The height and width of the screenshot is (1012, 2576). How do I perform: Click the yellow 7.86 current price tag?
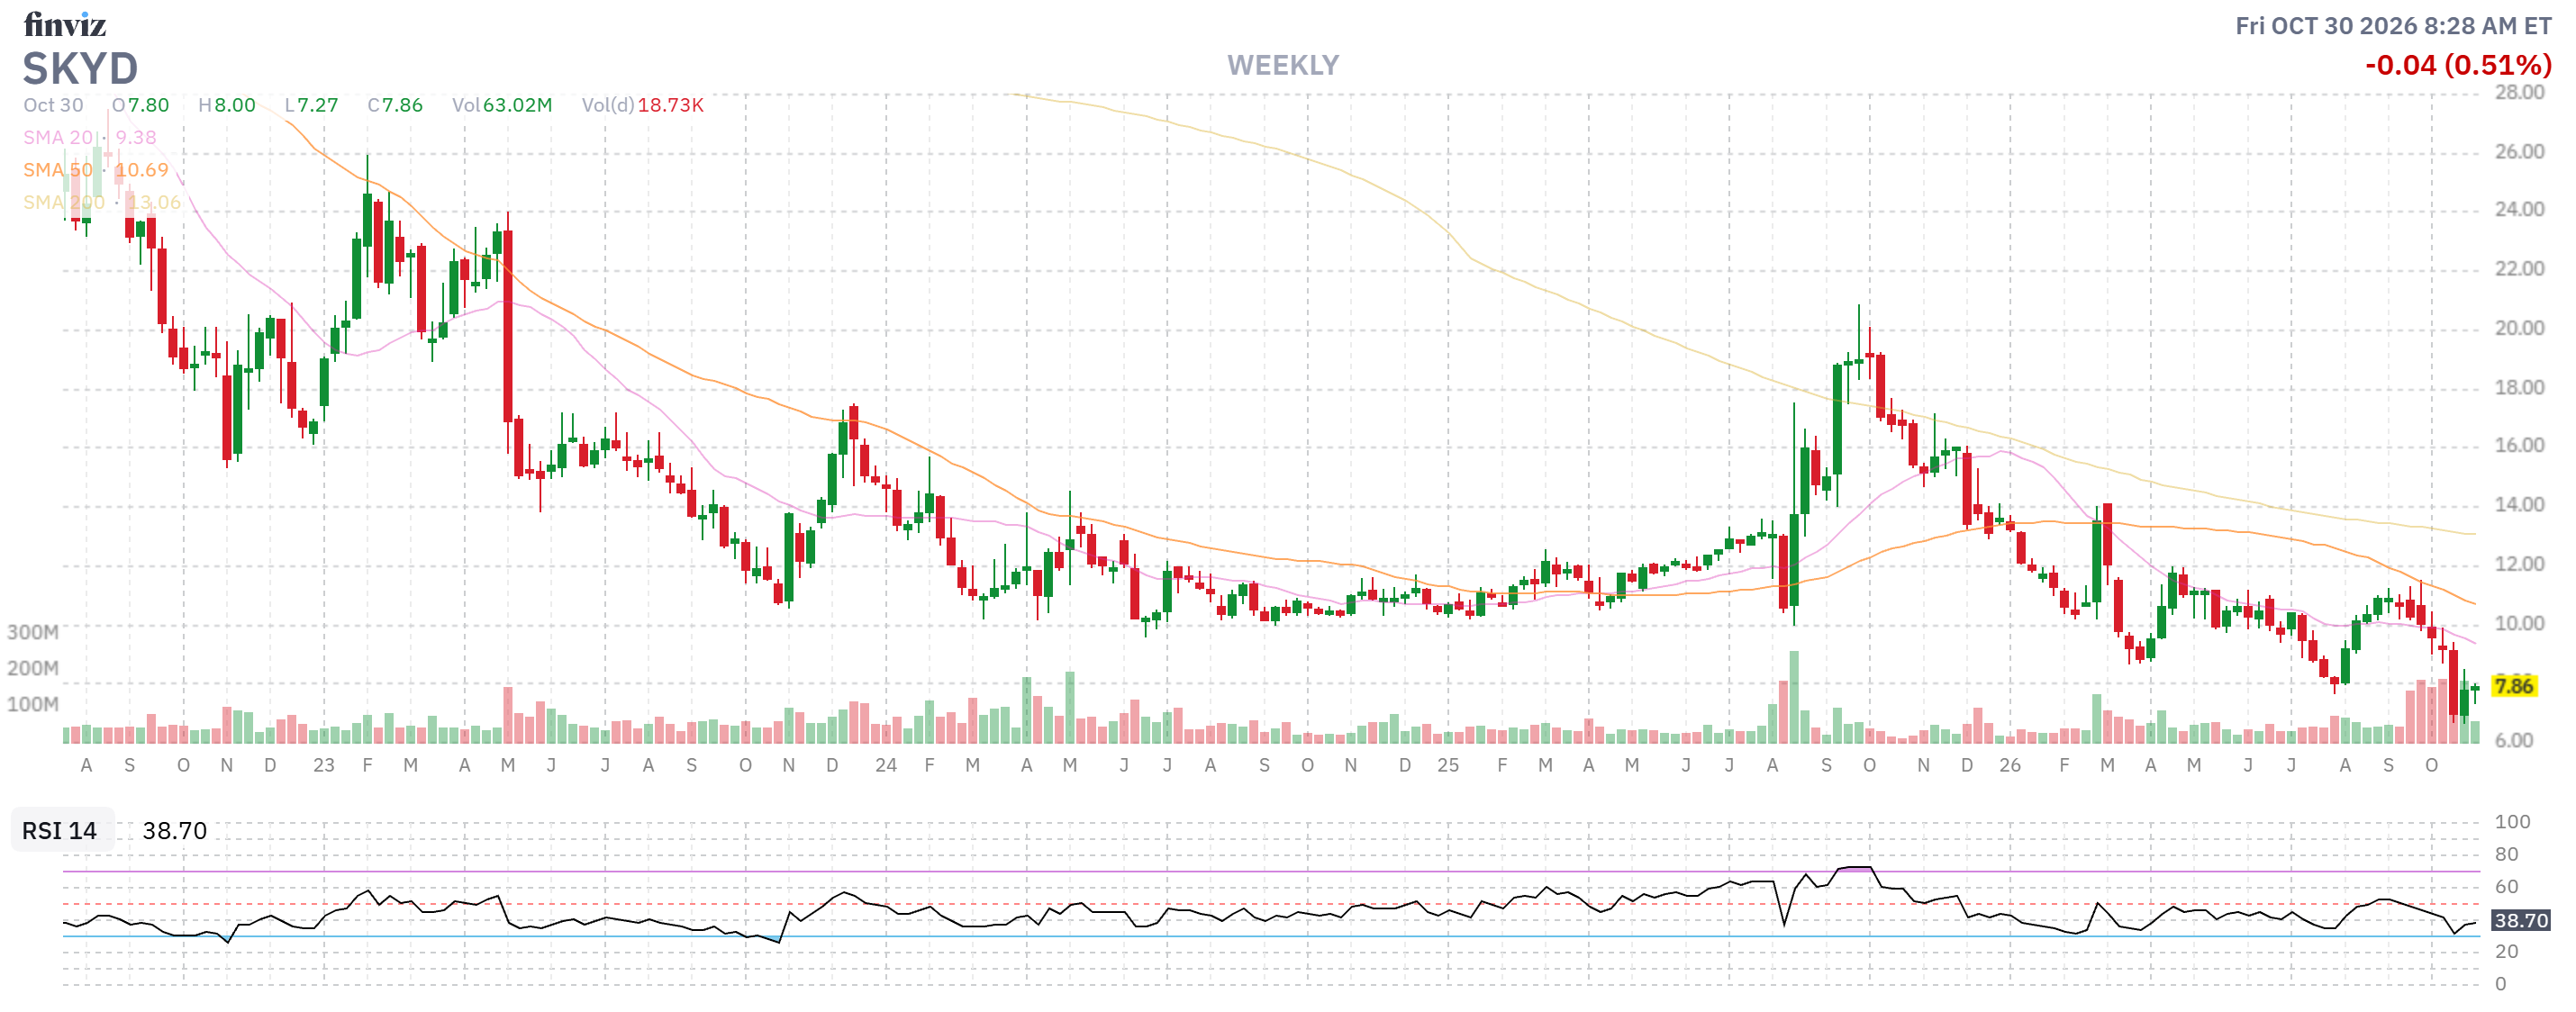click(2514, 686)
